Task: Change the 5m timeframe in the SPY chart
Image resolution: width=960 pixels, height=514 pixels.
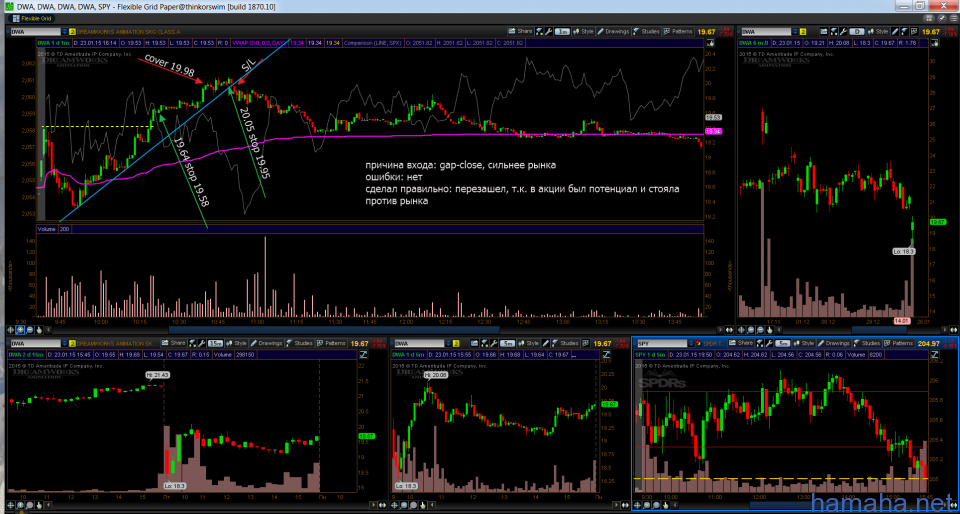Action: [x=783, y=343]
